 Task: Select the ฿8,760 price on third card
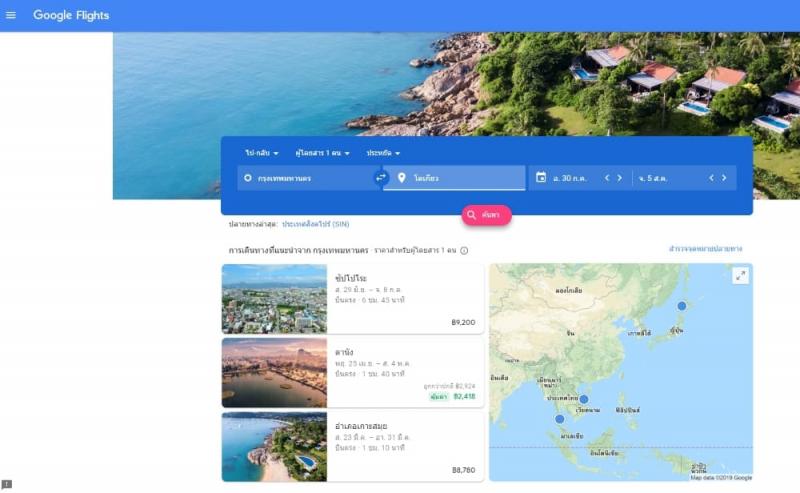tap(463, 470)
